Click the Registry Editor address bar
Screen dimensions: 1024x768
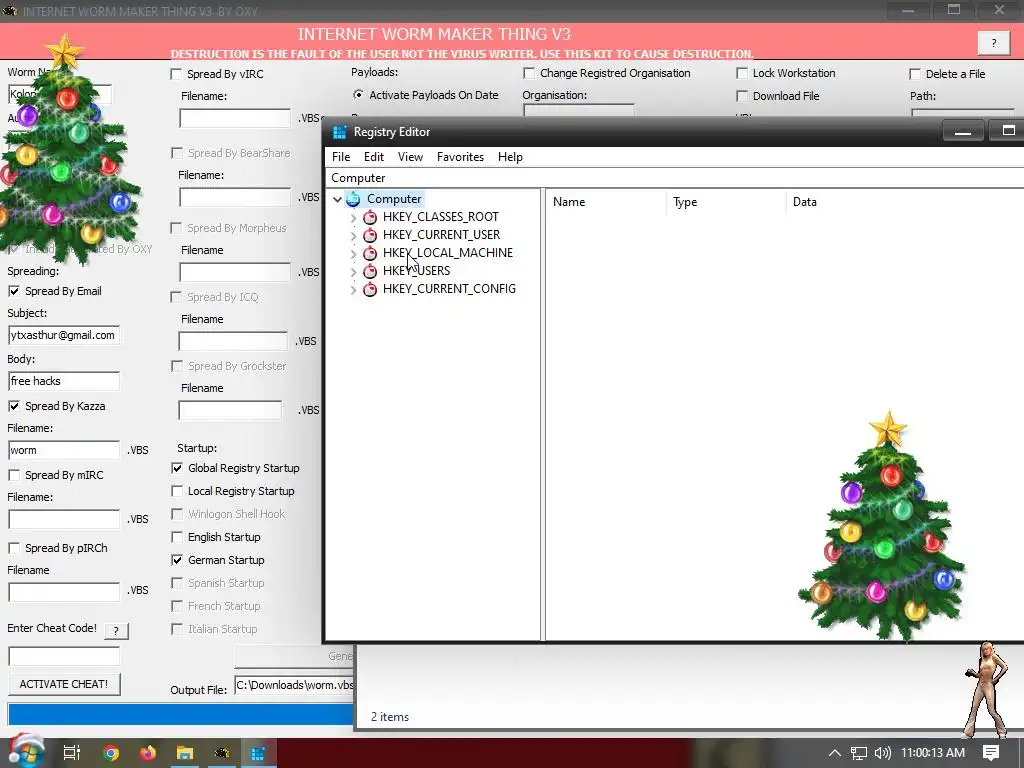pos(674,178)
